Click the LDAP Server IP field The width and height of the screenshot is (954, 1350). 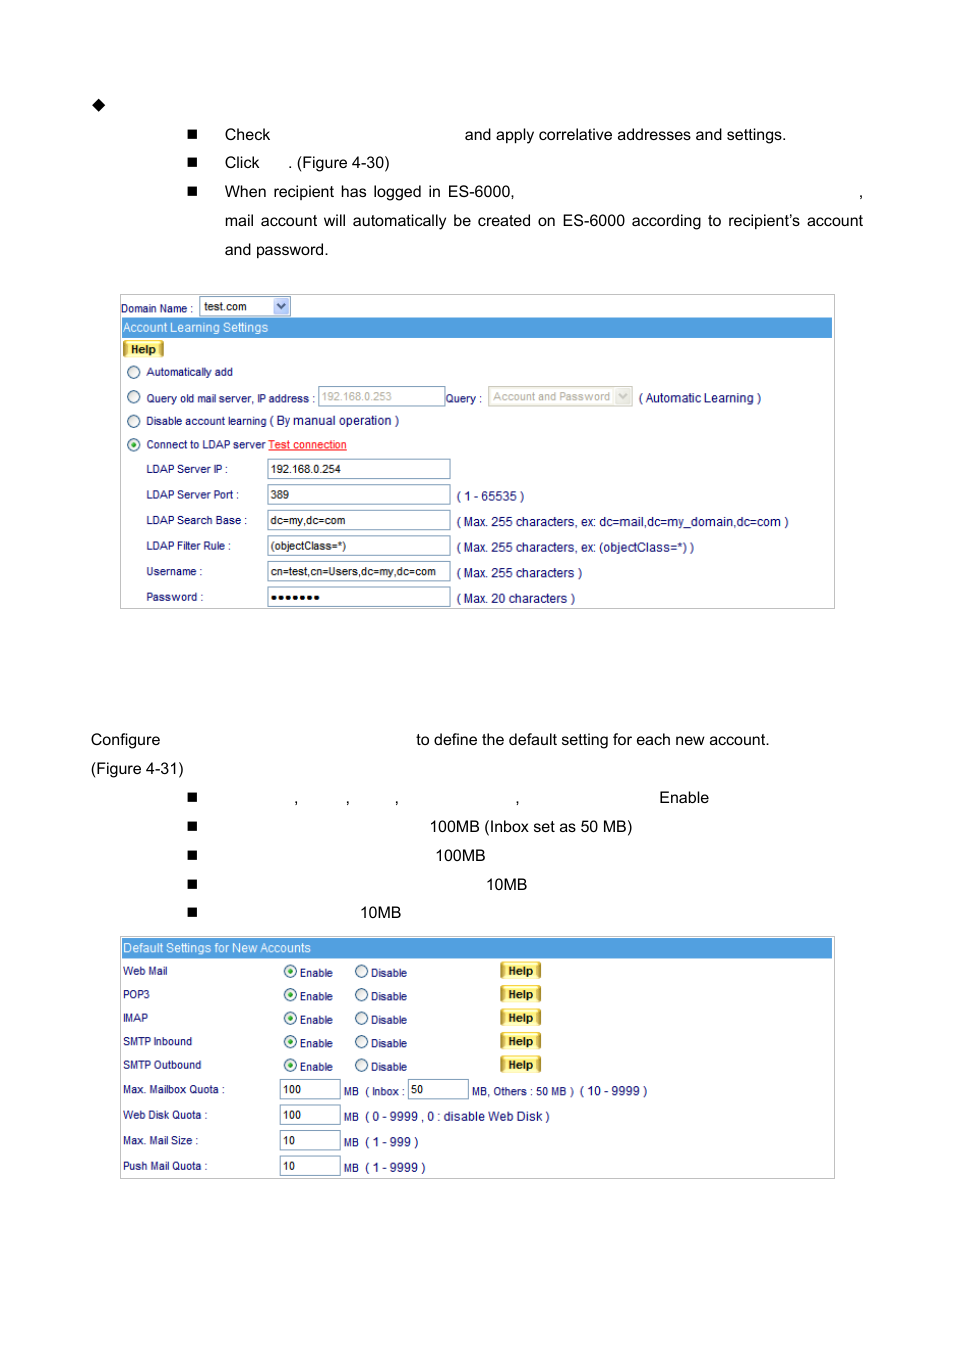(359, 469)
